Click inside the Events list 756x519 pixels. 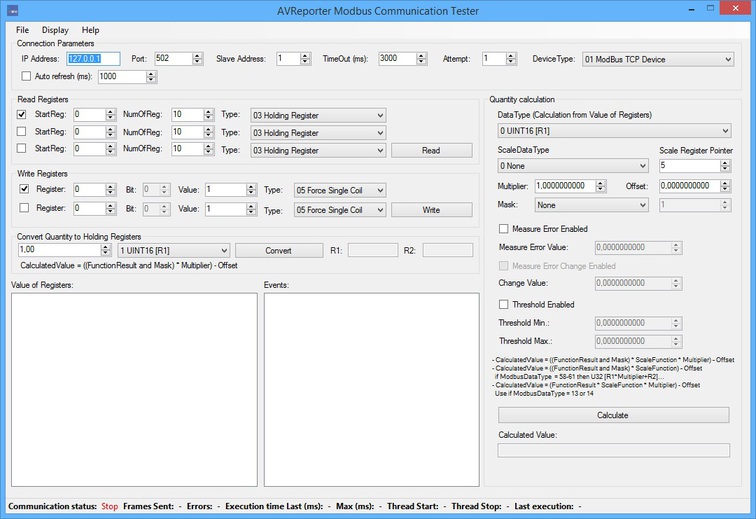371,390
